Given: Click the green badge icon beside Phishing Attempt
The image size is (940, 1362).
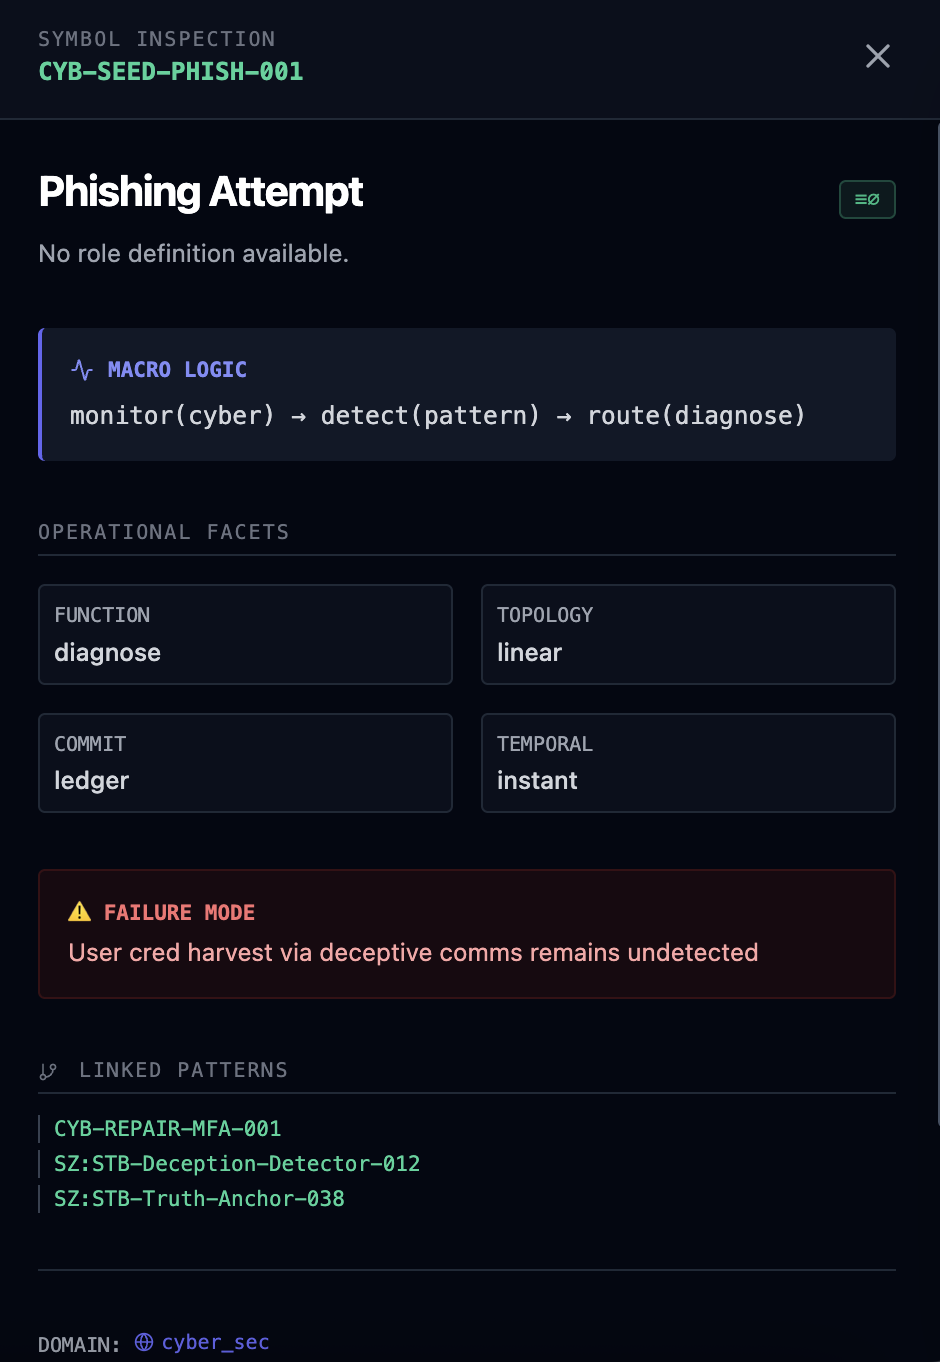Looking at the screenshot, I should [867, 200].
